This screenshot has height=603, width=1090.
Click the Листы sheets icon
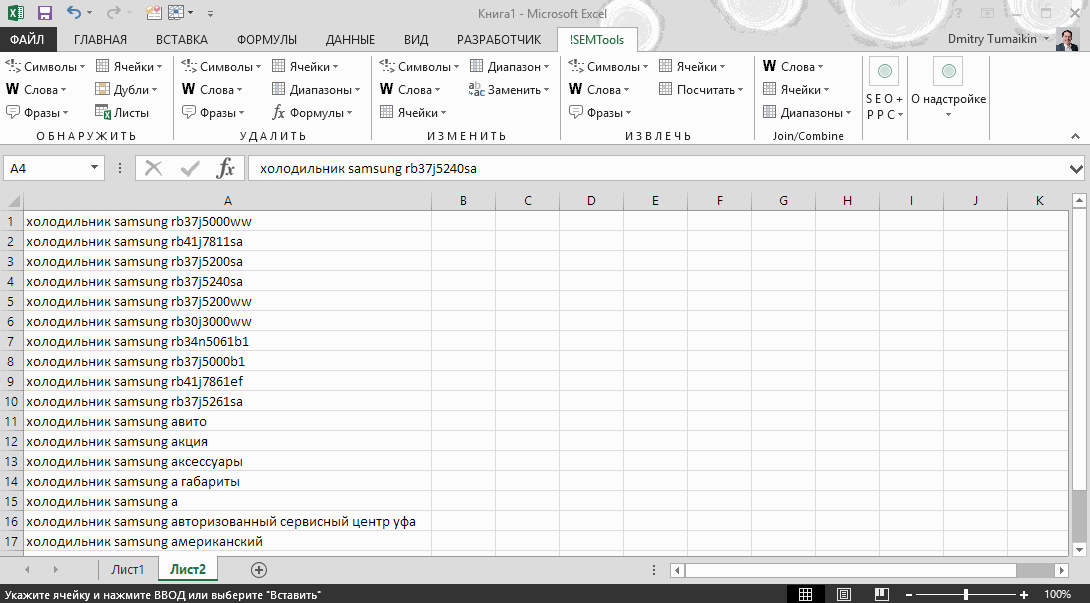click(102, 112)
